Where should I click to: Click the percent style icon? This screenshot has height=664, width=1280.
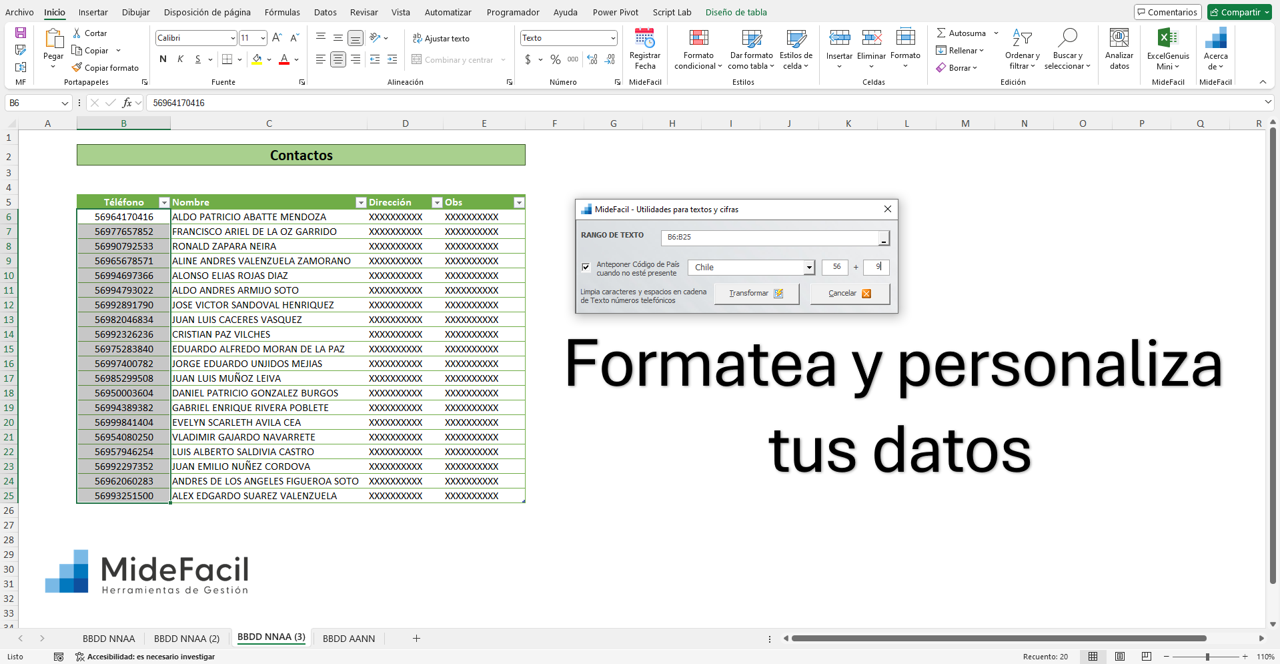tap(555, 60)
